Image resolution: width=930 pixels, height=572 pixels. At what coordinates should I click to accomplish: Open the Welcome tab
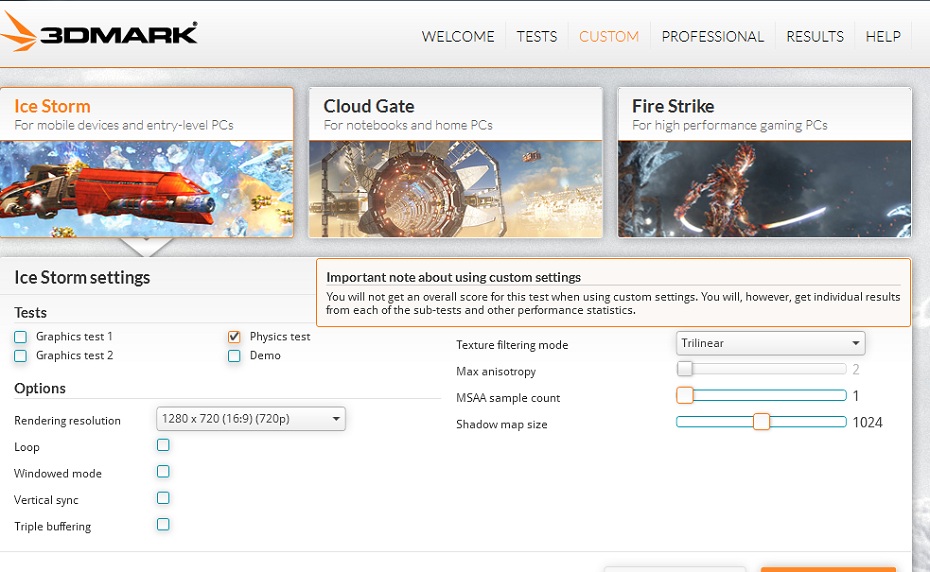pos(458,36)
